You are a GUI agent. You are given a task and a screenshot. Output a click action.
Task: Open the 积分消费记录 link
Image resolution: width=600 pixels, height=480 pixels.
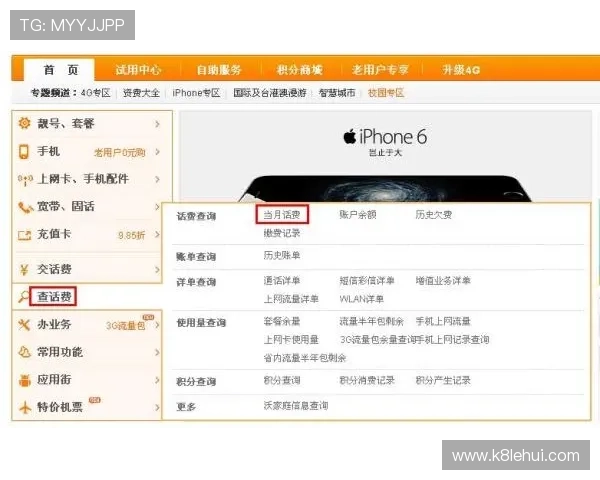[367, 380]
